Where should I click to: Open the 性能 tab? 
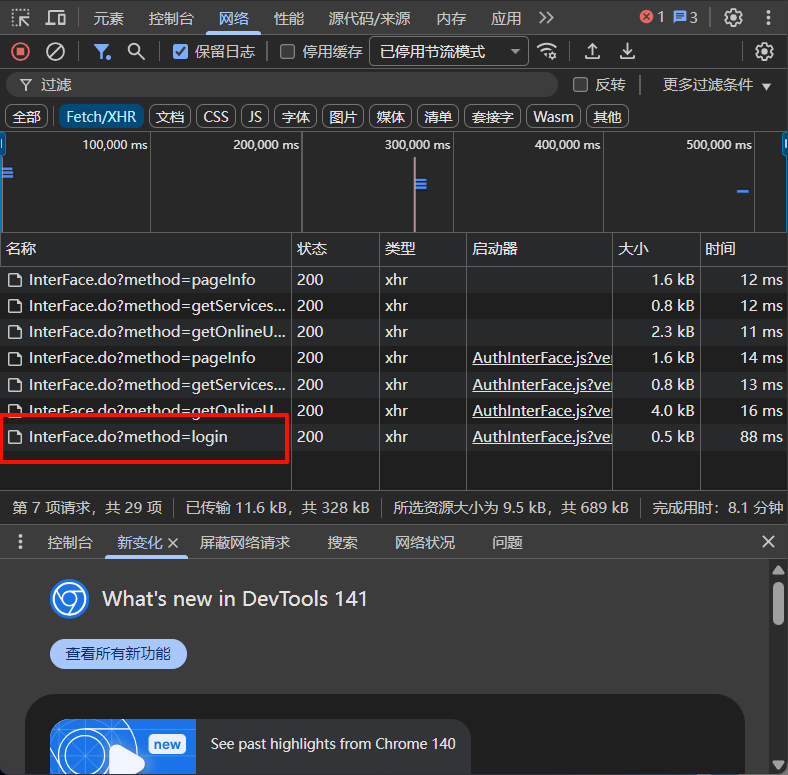pyautogui.click(x=289, y=18)
